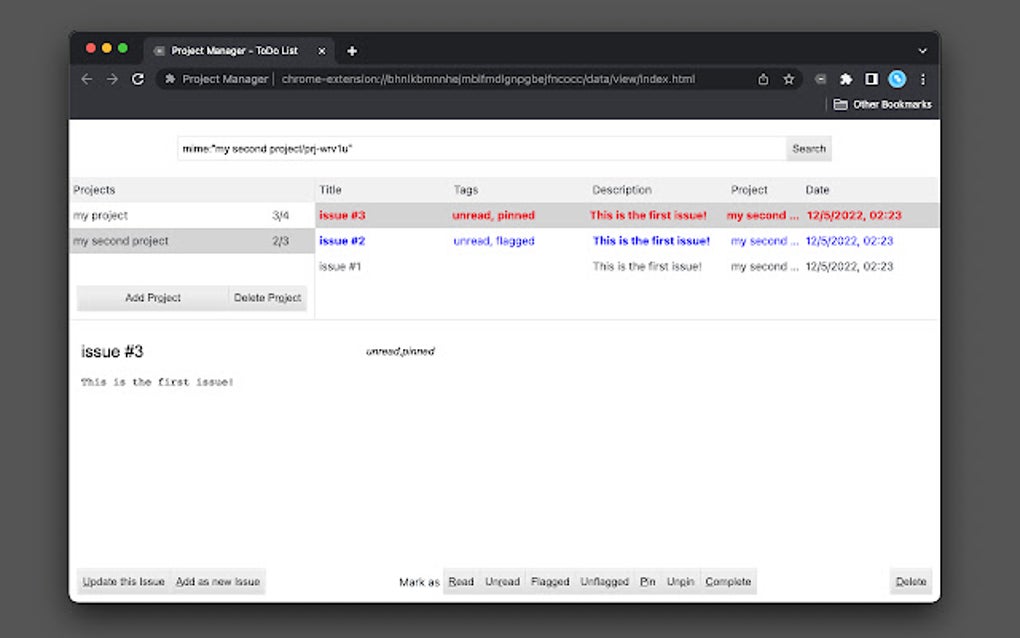The width and height of the screenshot is (1020, 638).
Task: Add a new project with Add Project
Action: pyautogui.click(x=151, y=297)
